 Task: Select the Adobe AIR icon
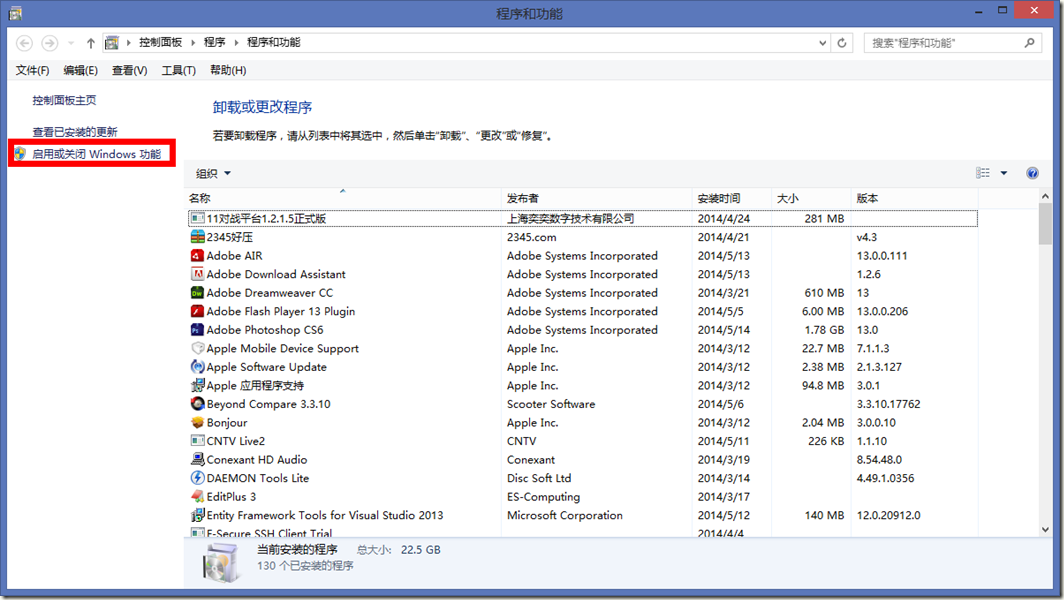pos(197,256)
